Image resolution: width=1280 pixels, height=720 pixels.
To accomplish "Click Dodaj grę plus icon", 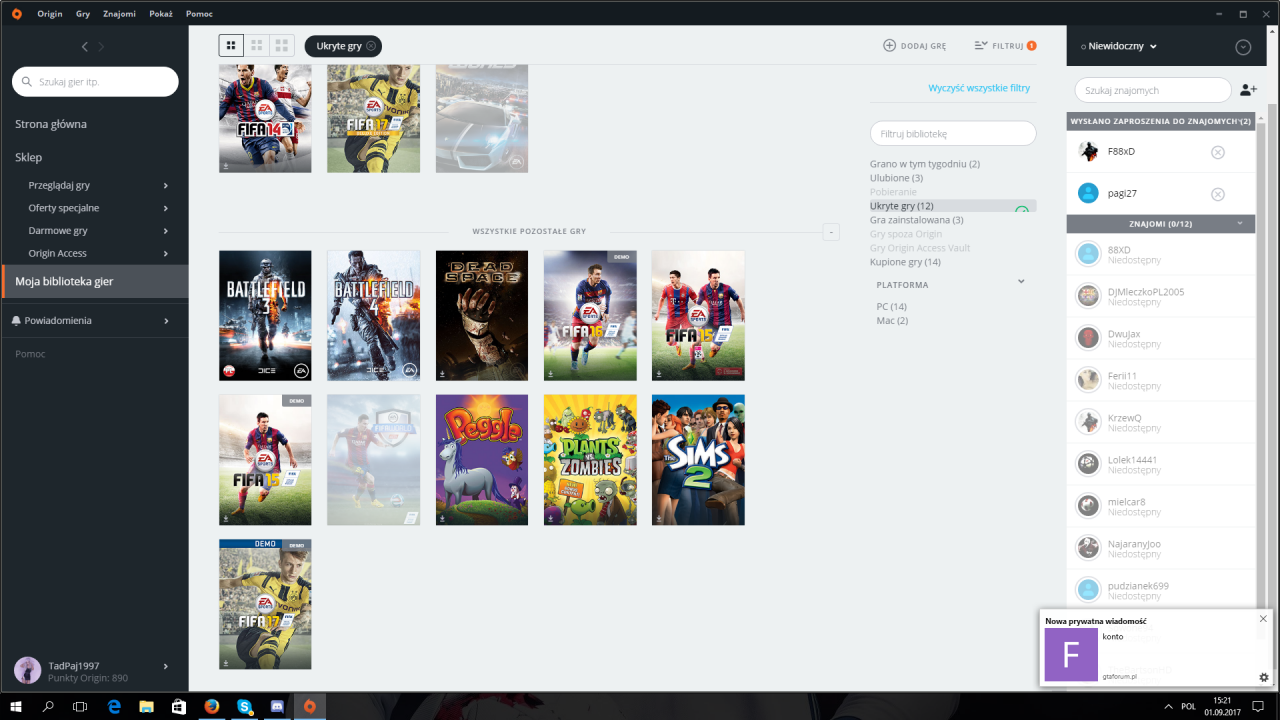I will [x=889, y=46].
